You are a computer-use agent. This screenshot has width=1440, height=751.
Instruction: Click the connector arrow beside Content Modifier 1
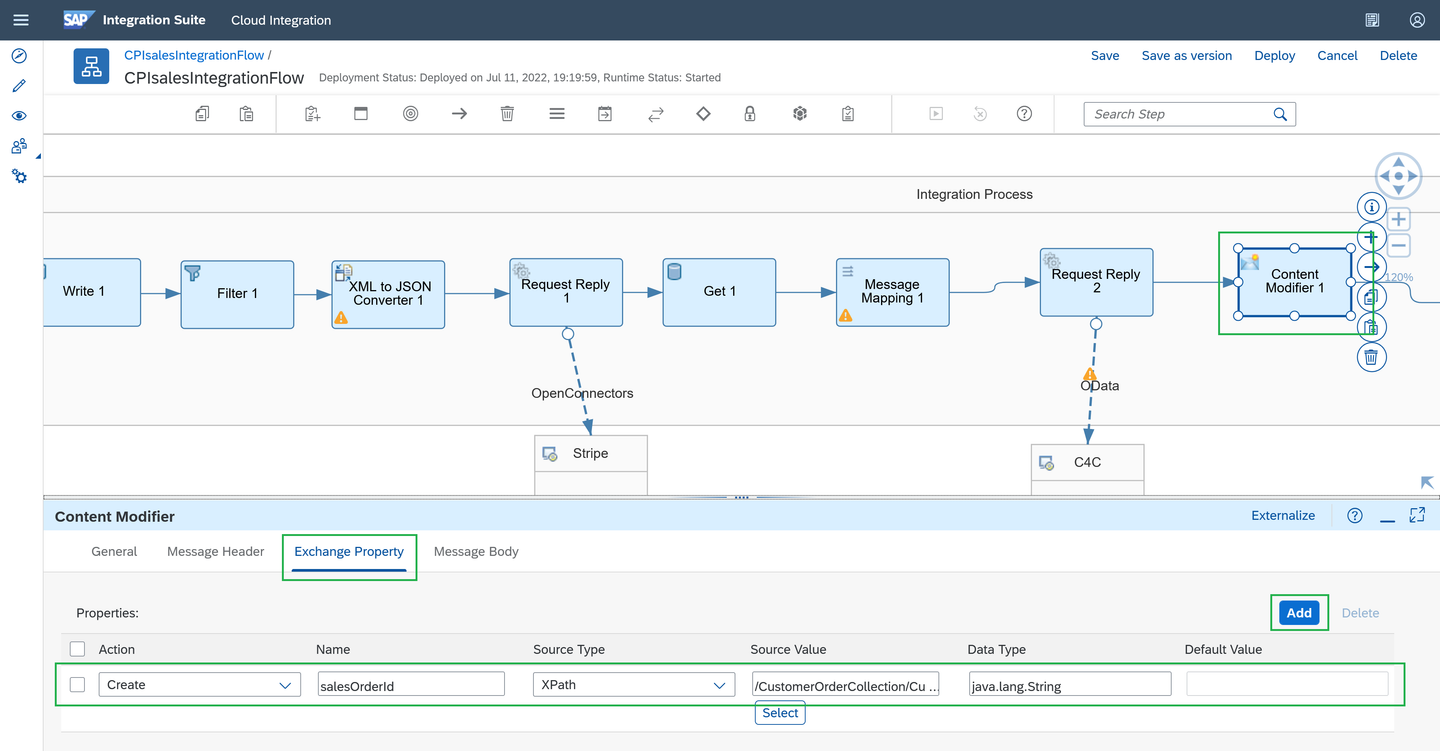coord(1372,267)
